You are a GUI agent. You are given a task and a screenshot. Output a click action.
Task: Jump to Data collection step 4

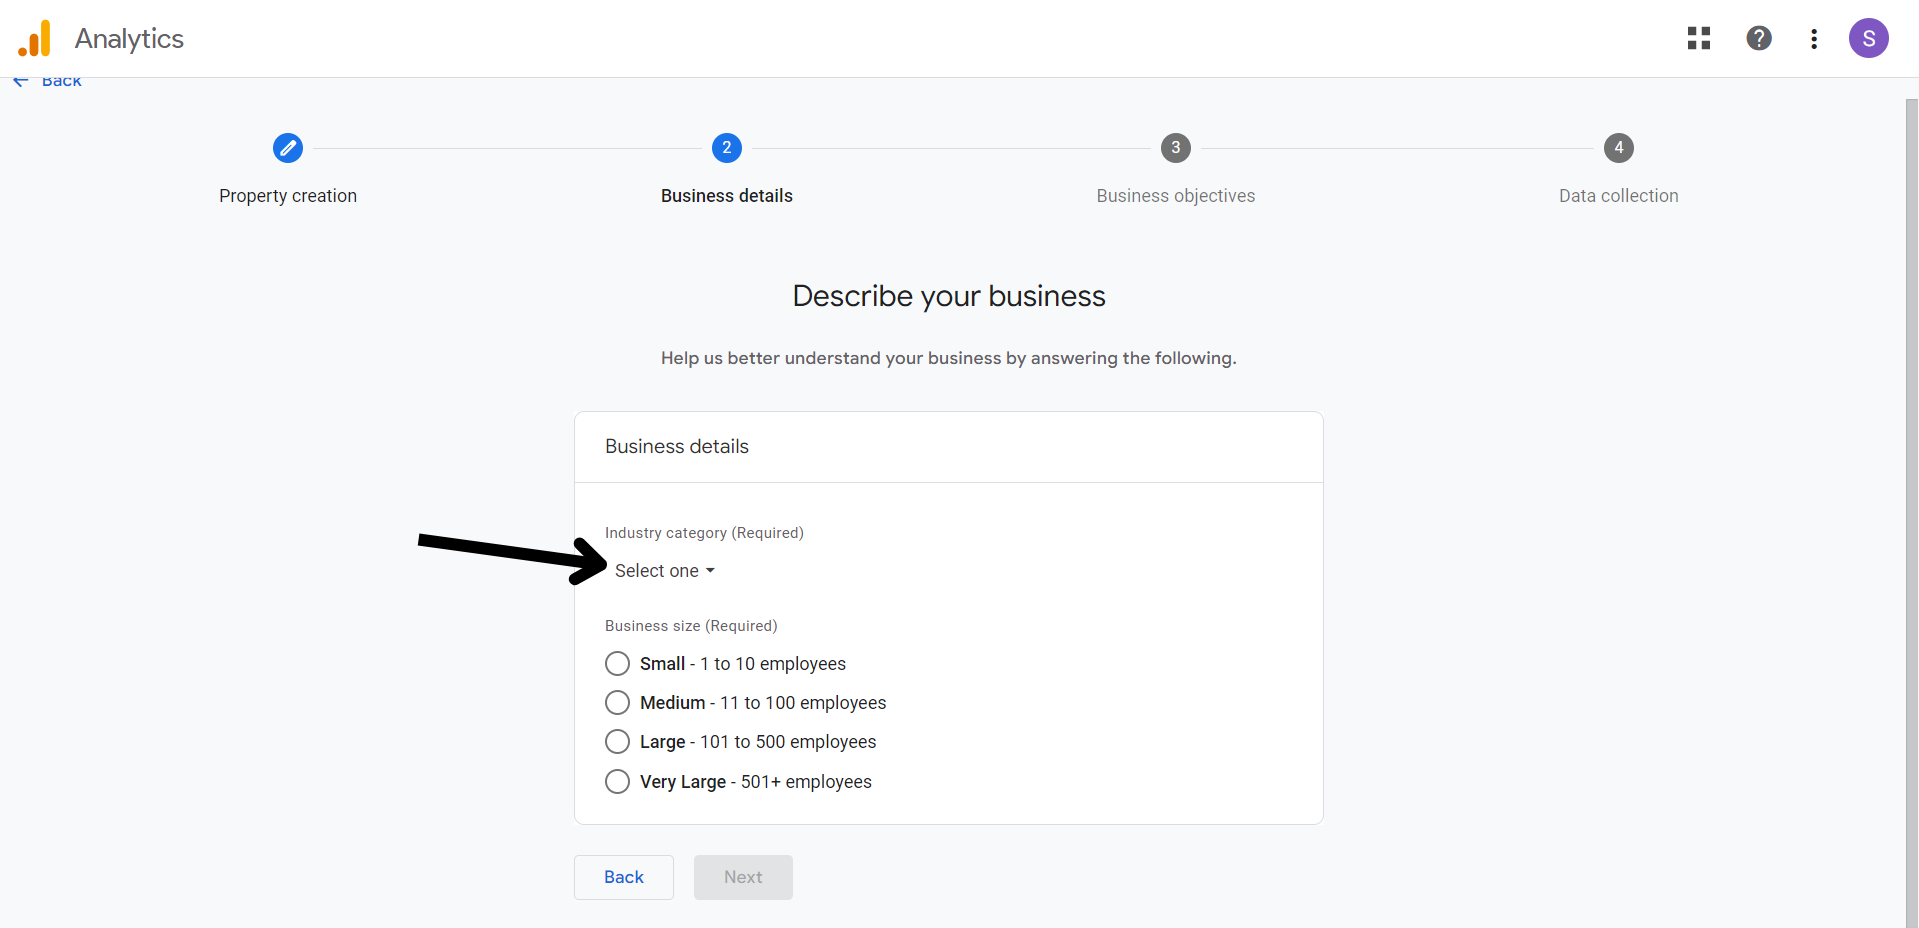(x=1618, y=148)
